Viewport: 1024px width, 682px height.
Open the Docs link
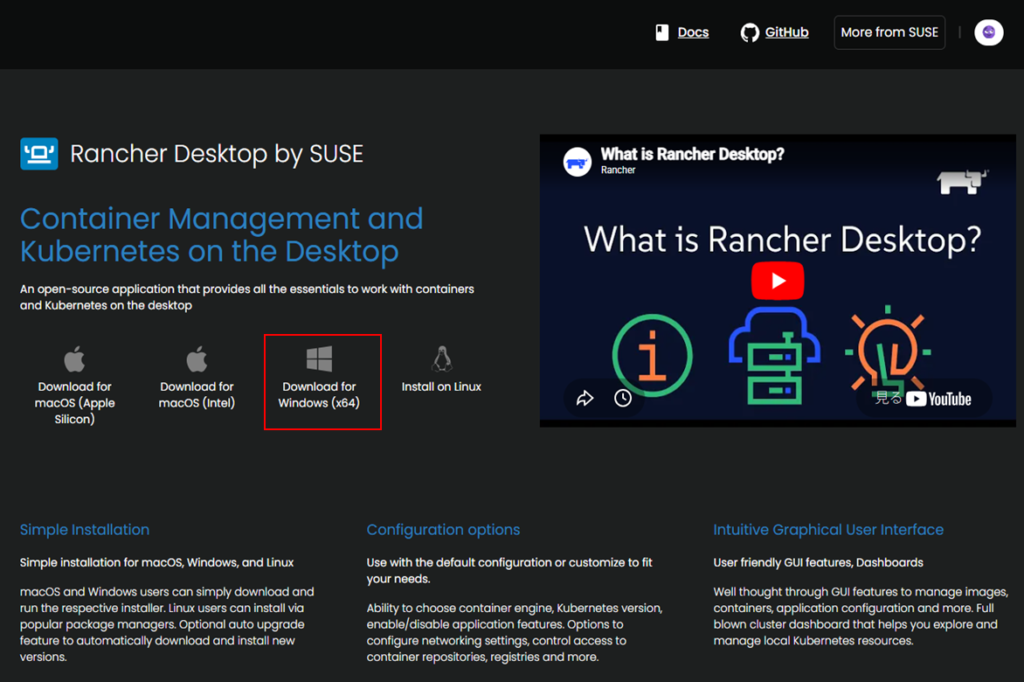pyautogui.click(x=693, y=33)
